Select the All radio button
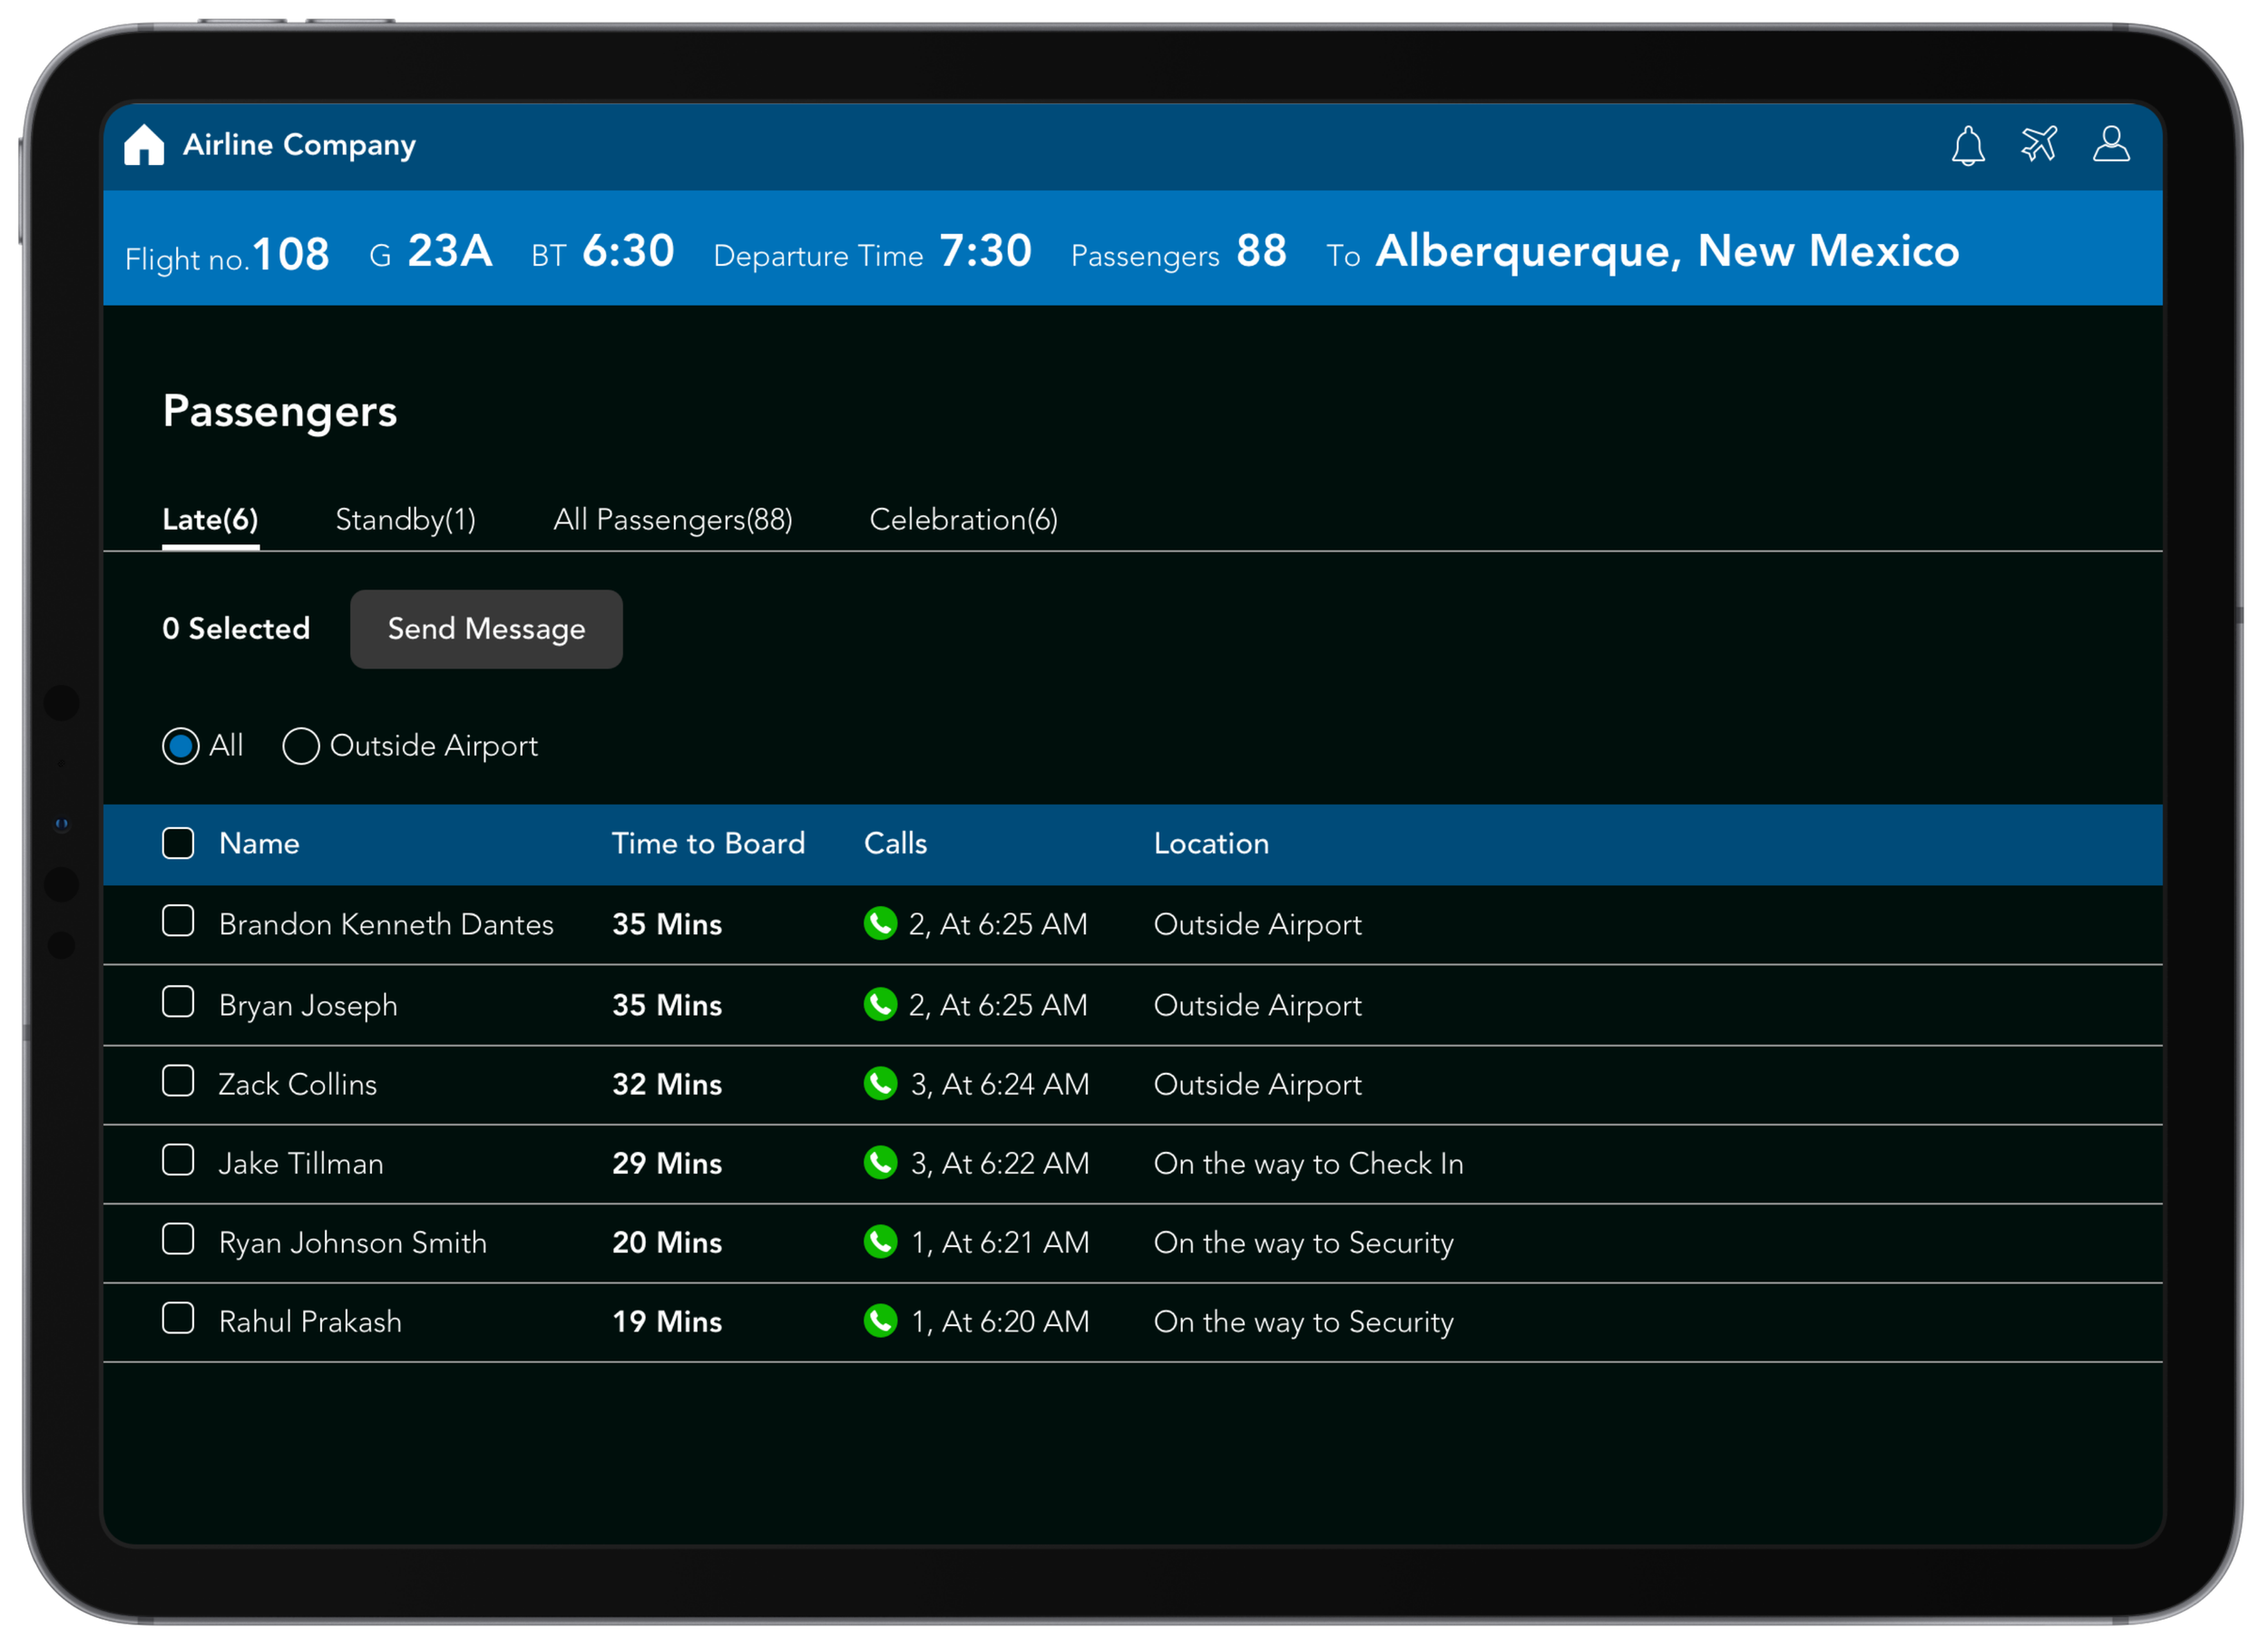The height and width of the screenshot is (1648, 2268). coord(181,746)
